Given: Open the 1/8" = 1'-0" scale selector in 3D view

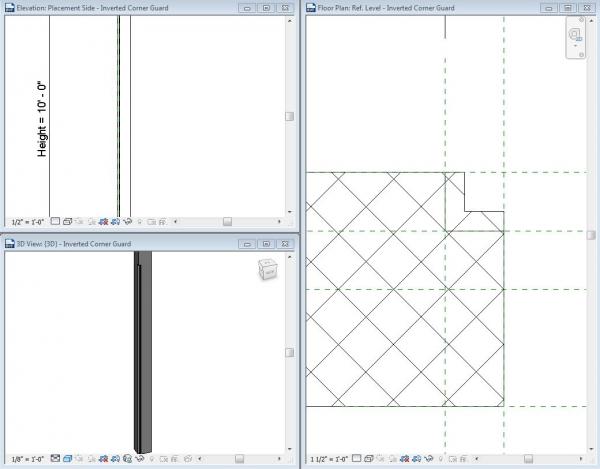Looking at the screenshot, I should point(28,459).
